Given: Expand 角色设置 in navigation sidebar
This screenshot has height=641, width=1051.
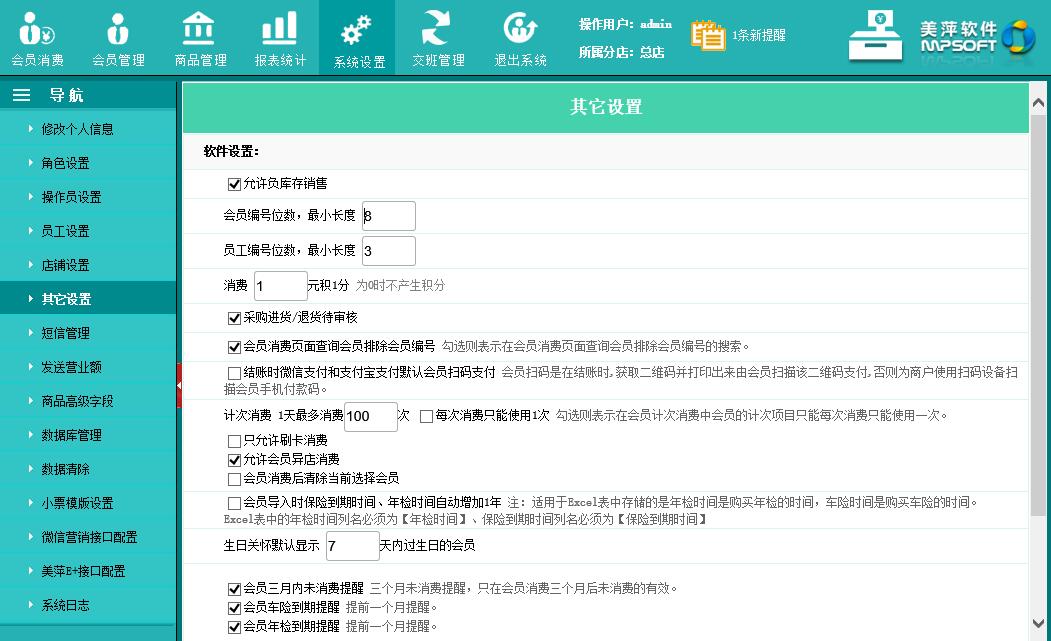Looking at the screenshot, I should [x=65, y=163].
